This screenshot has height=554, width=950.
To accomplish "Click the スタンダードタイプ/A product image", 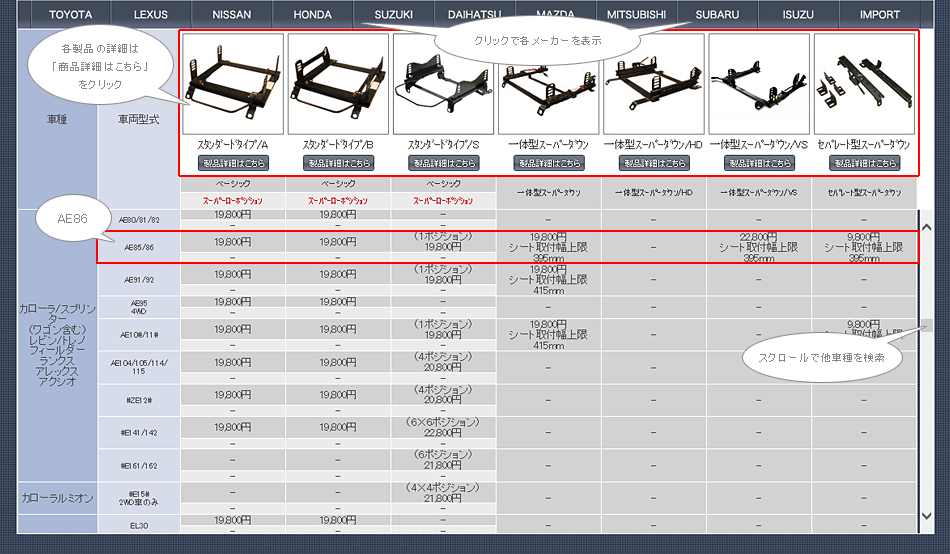I will (x=233, y=84).
